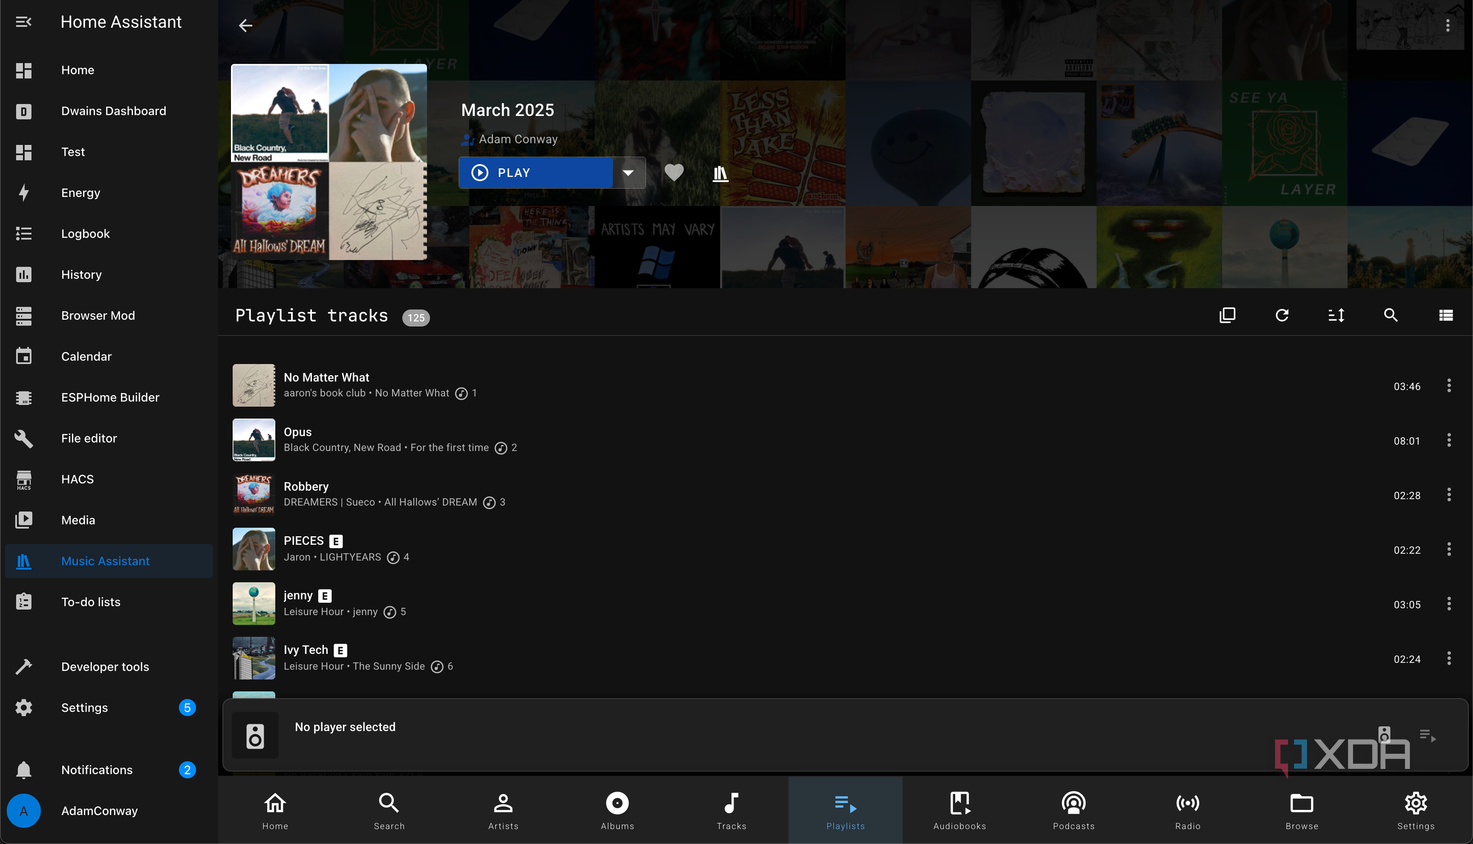Screen dimensions: 1473x844
Task: Click the March 2025 playlist cover thumbnail
Action: [329, 162]
